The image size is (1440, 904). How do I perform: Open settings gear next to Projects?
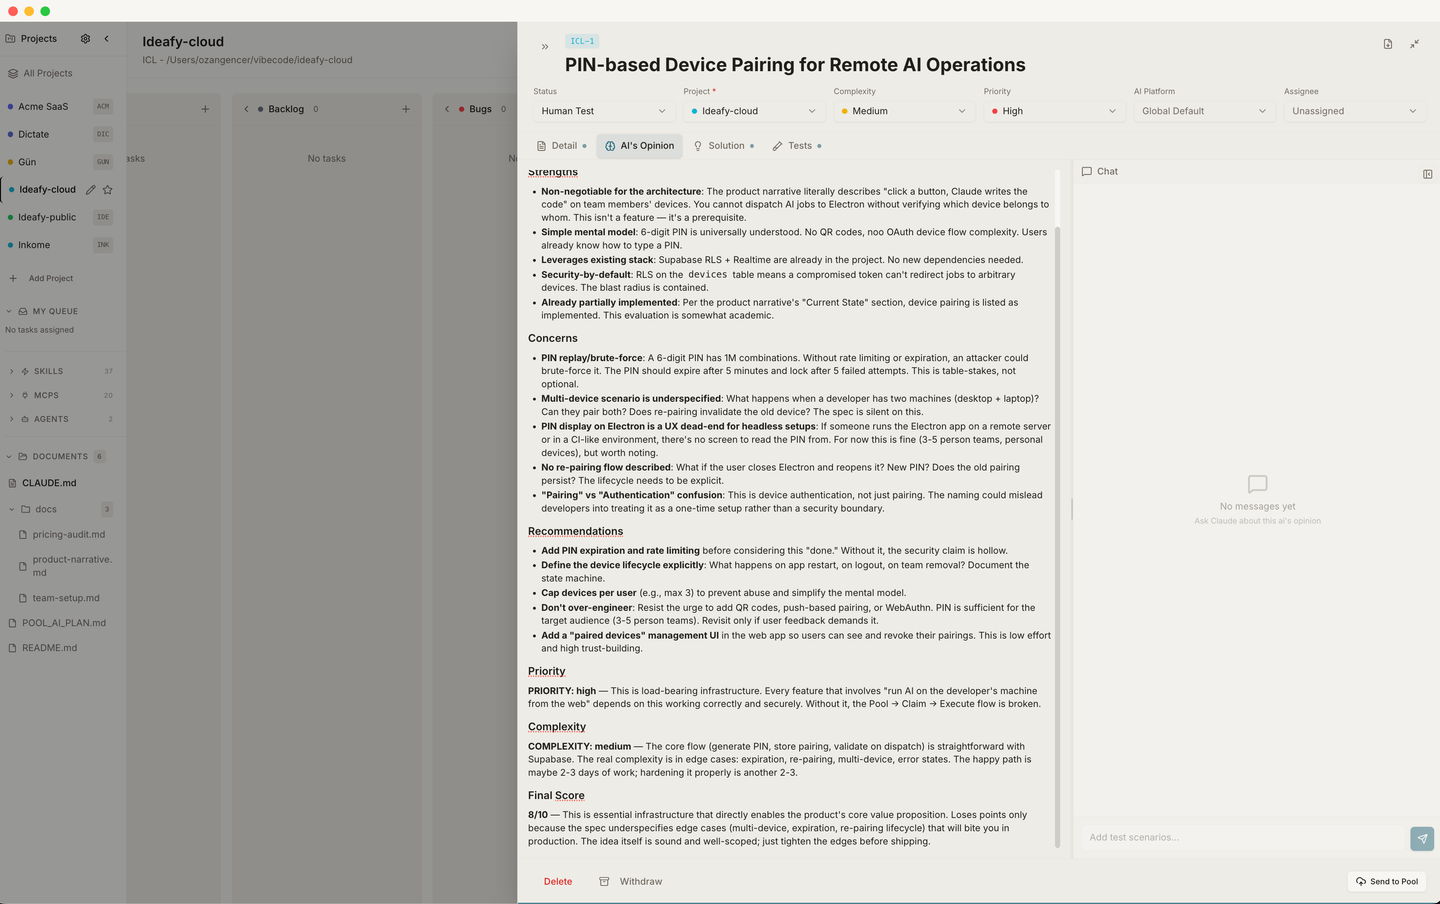pos(85,39)
